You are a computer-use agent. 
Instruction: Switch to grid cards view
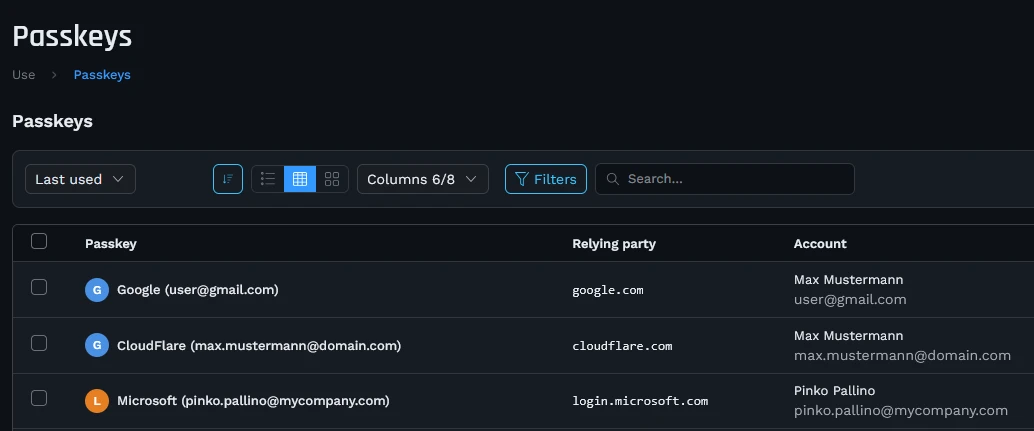(332, 179)
